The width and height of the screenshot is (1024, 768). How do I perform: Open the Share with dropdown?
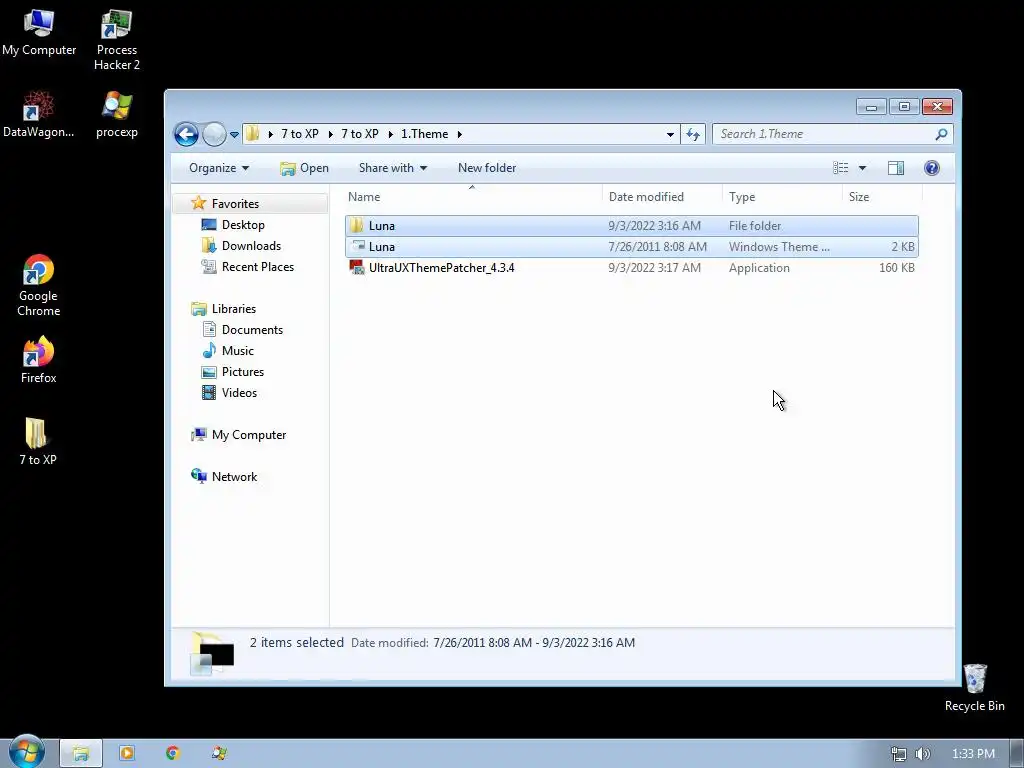(392, 168)
